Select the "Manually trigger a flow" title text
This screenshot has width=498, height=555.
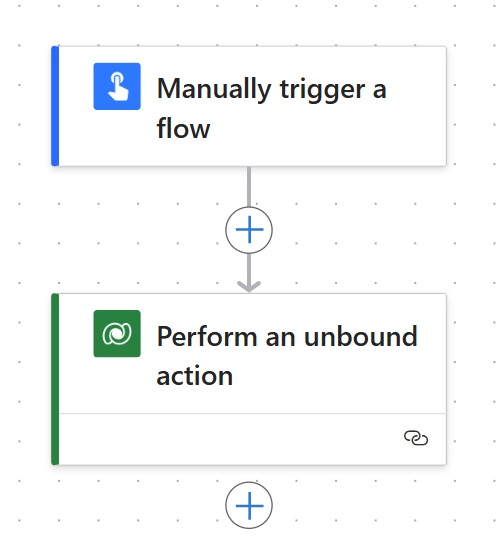coord(271,108)
